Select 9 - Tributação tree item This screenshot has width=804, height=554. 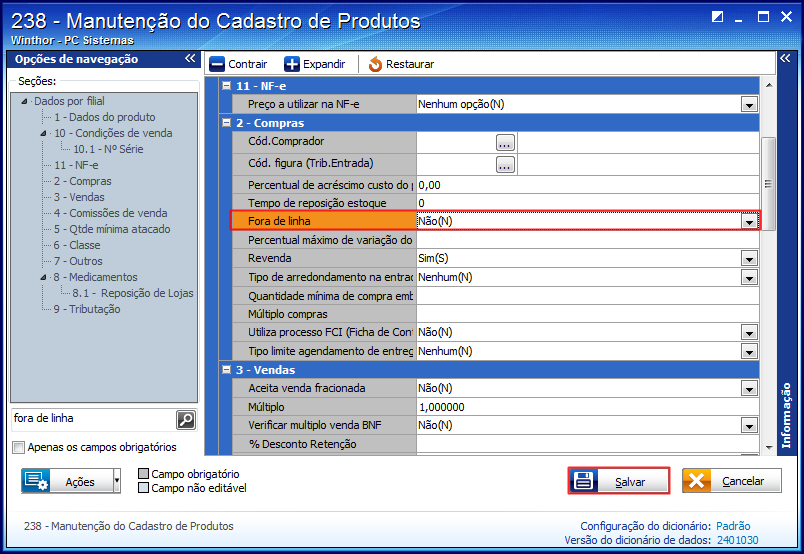[87, 309]
